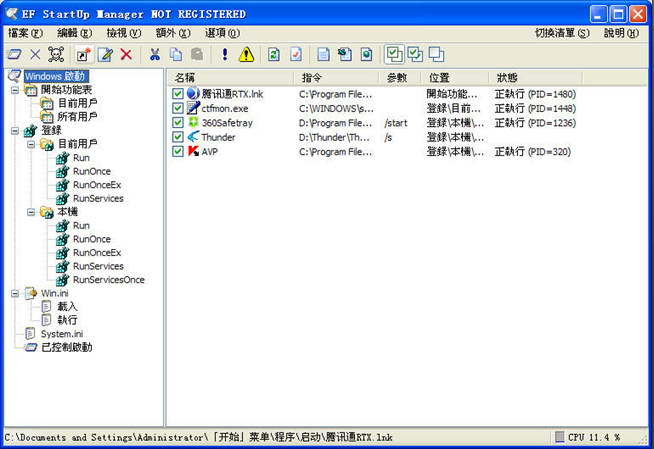This screenshot has width=654, height=449.
Task: Select the Windows 啟動 root node
Action: (55, 76)
